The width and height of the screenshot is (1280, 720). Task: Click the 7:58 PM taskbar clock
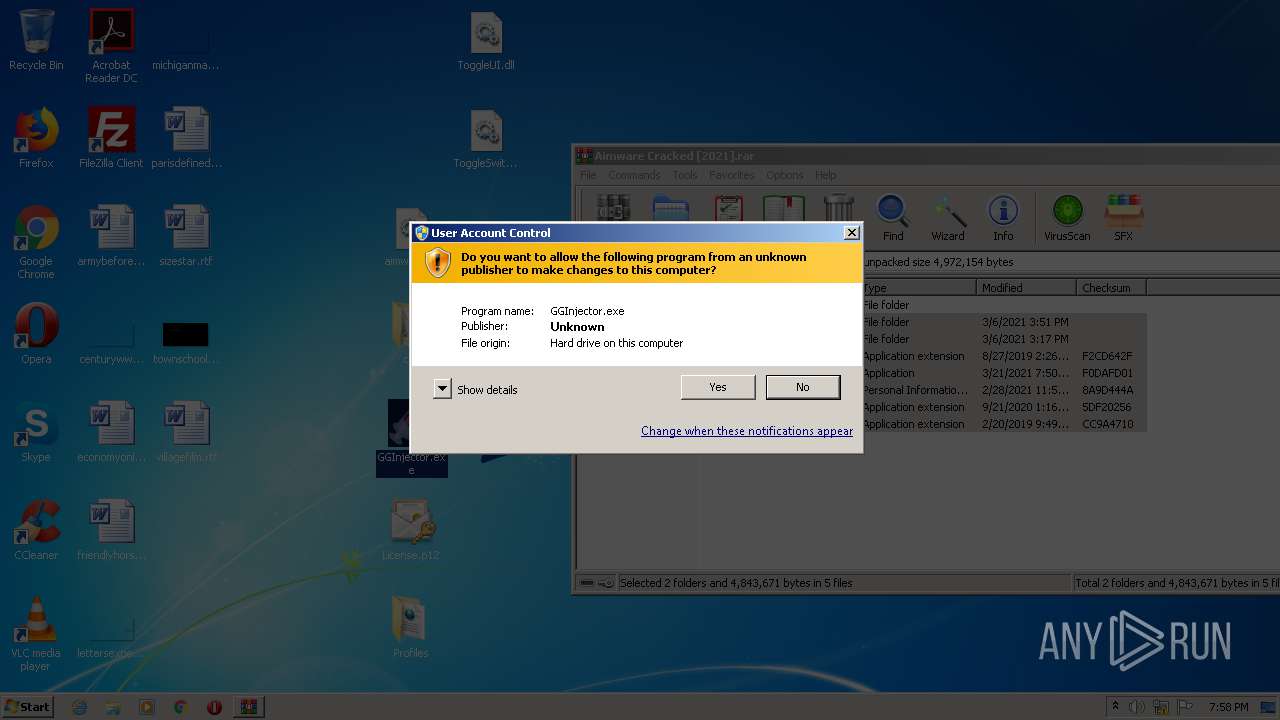[1228, 707]
